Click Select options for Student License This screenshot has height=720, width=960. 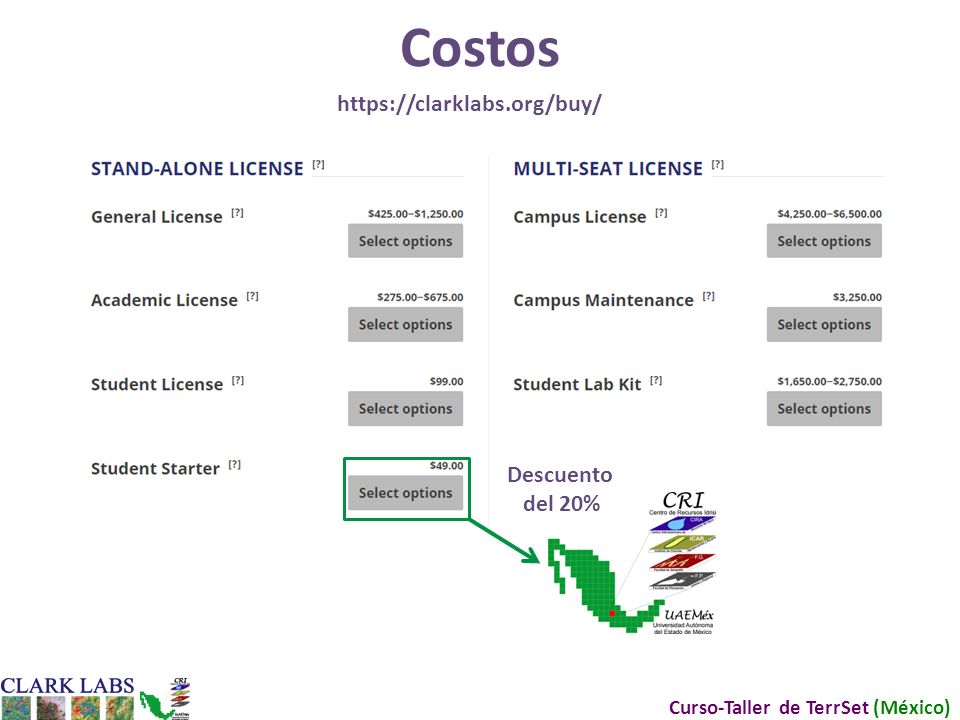tap(405, 408)
